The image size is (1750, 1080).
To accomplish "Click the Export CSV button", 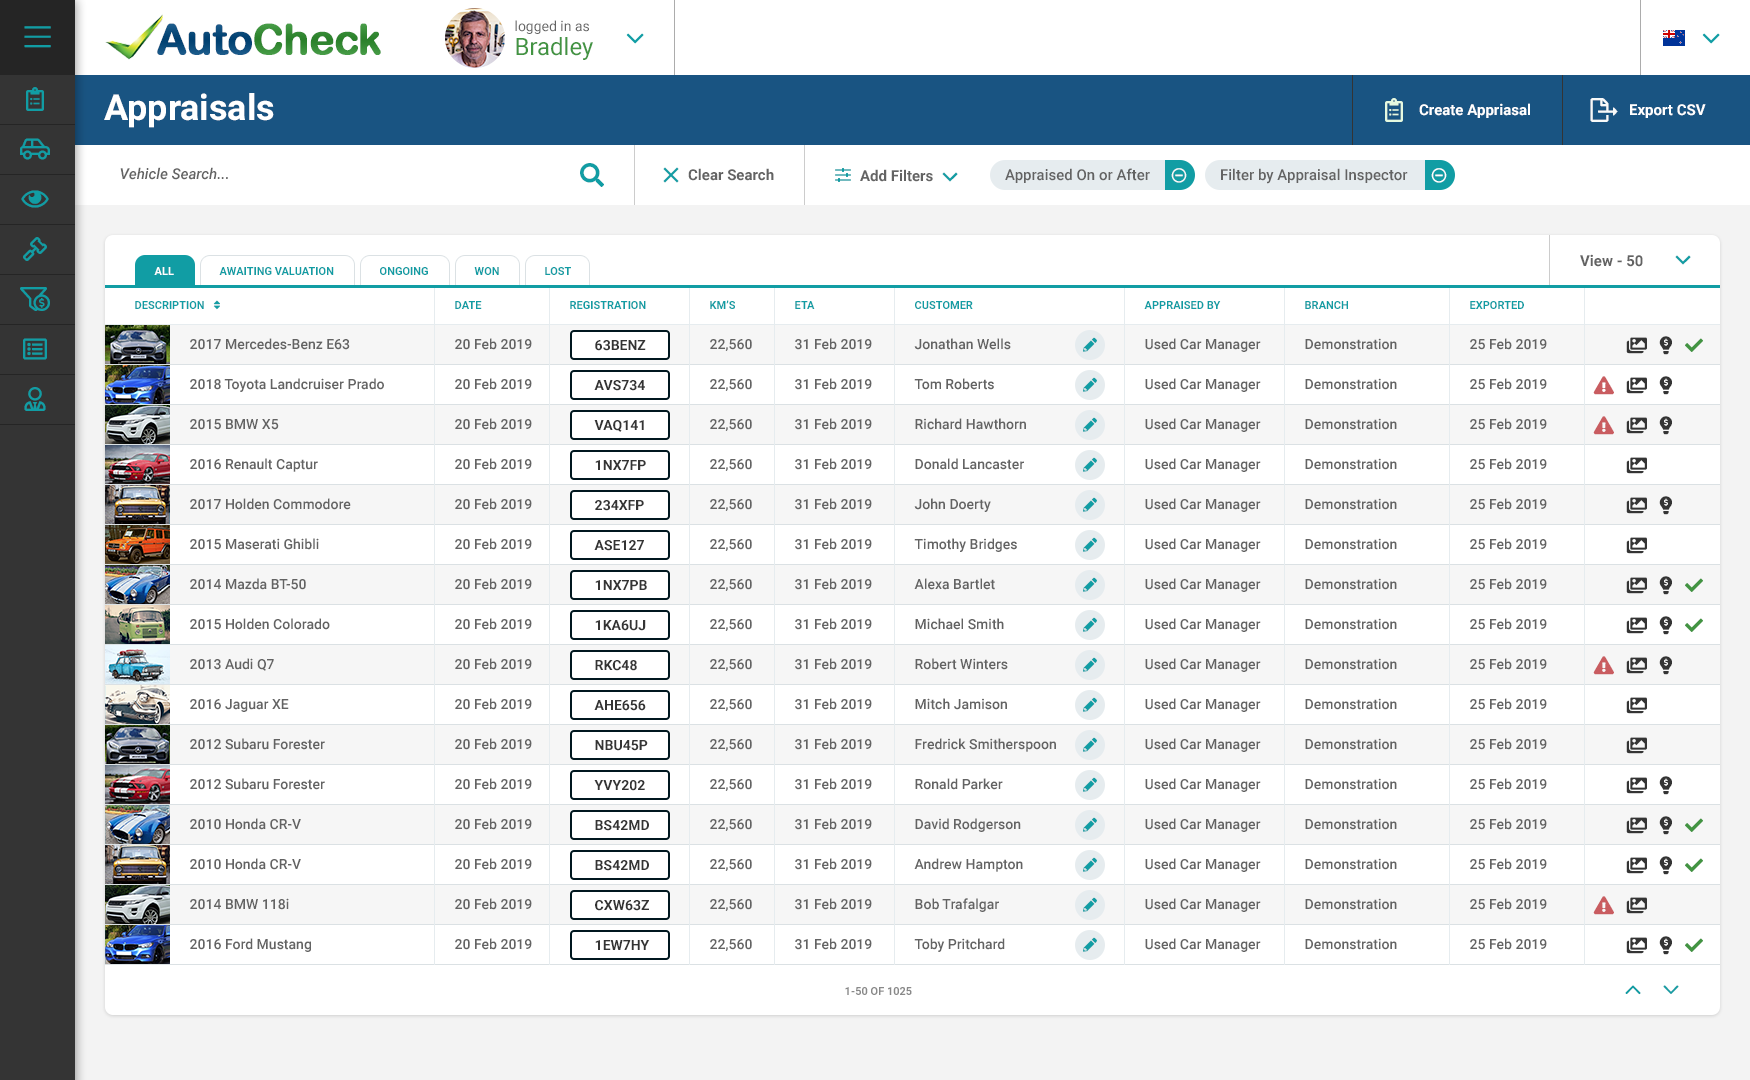I will click(1656, 110).
